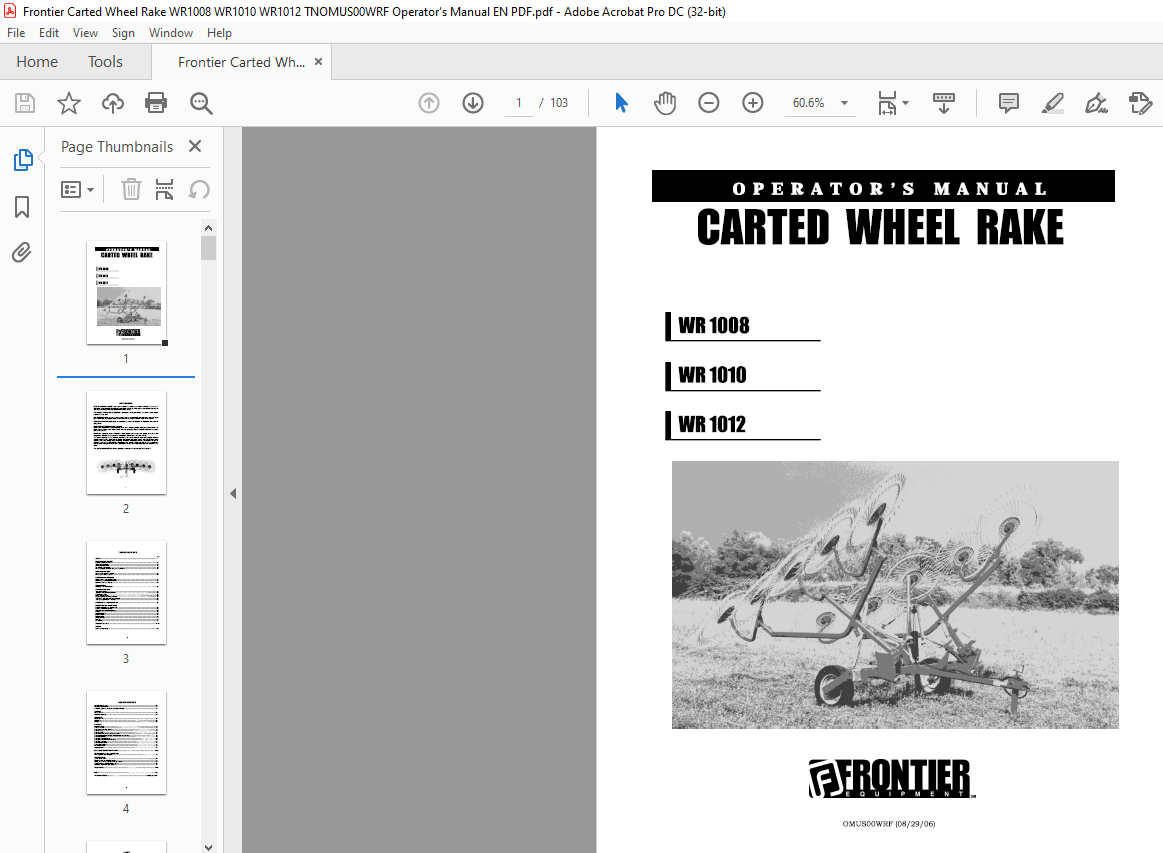This screenshot has height=853, width=1163.
Task: Open the Bookmarks pane icon
Action: coord(22,207)
